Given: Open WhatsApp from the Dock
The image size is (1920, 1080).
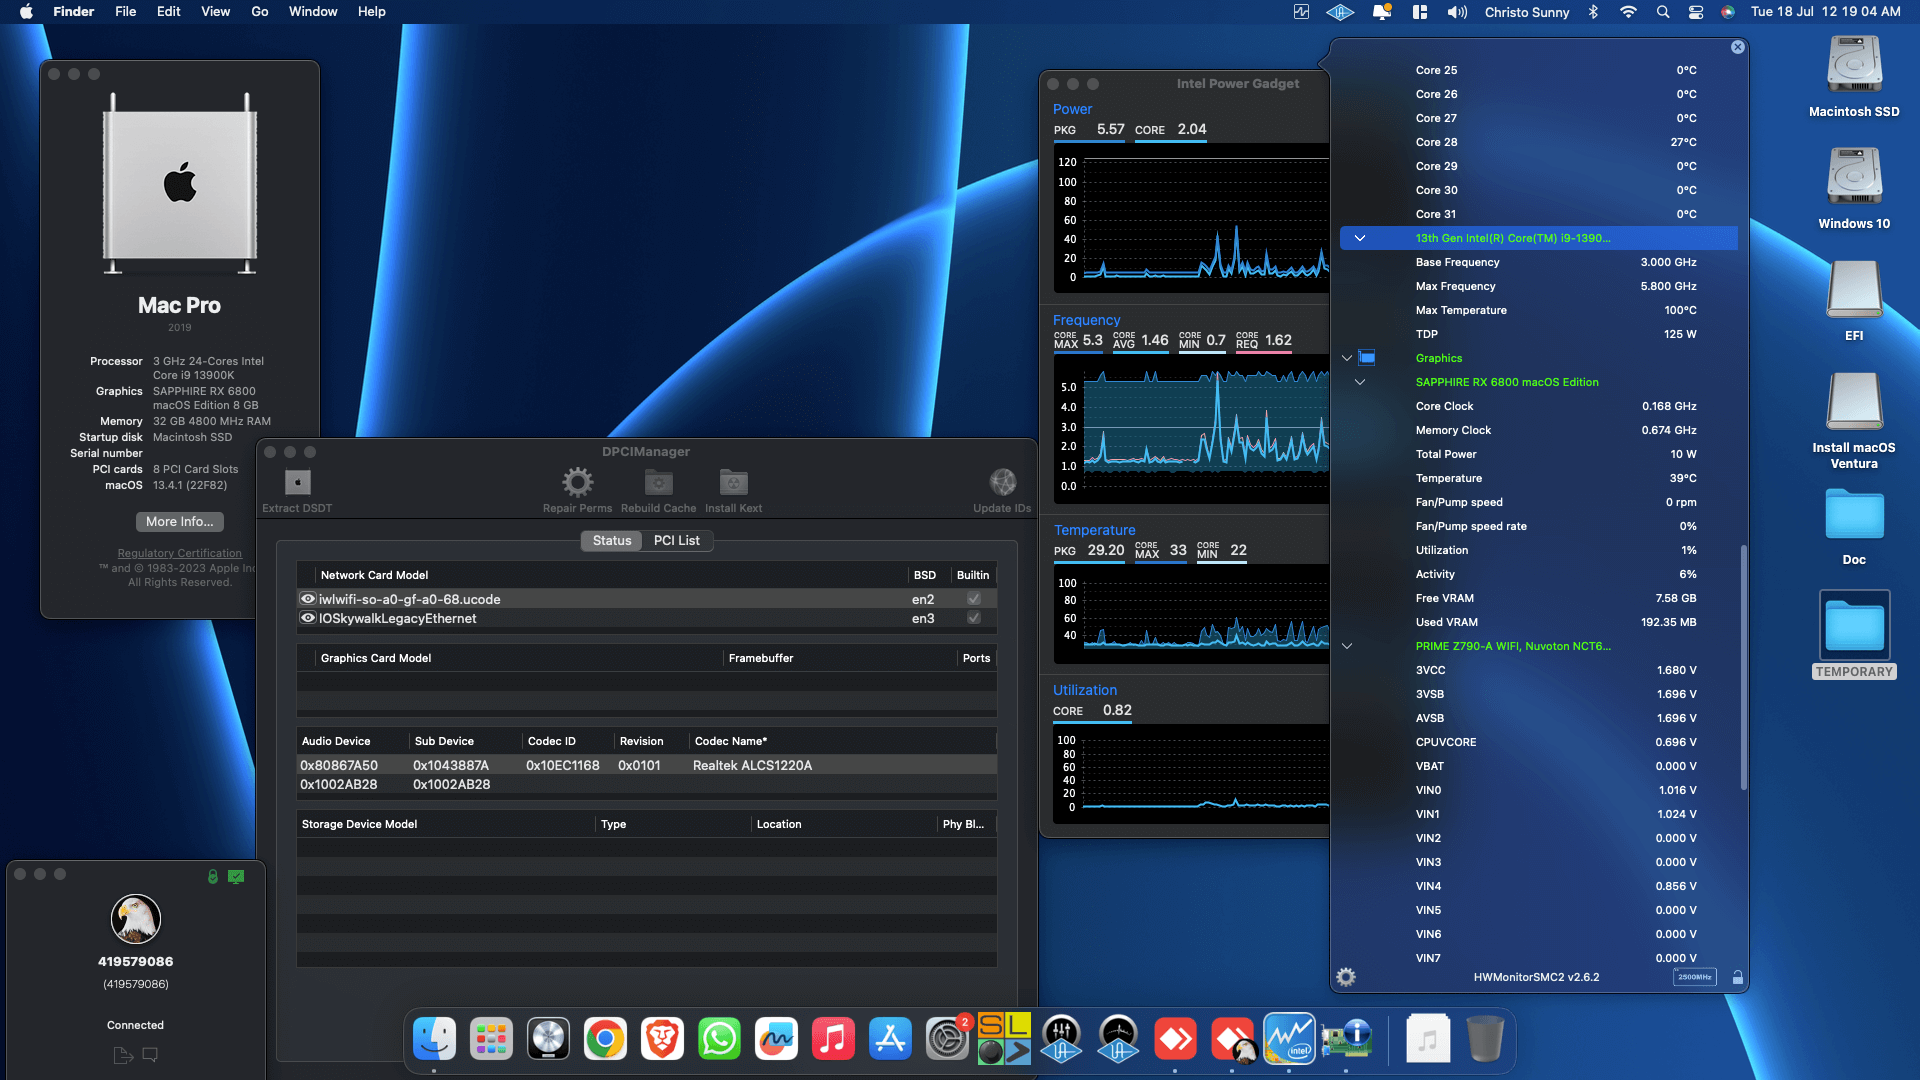Looking at the screenshot, I should click(719, 1040).
